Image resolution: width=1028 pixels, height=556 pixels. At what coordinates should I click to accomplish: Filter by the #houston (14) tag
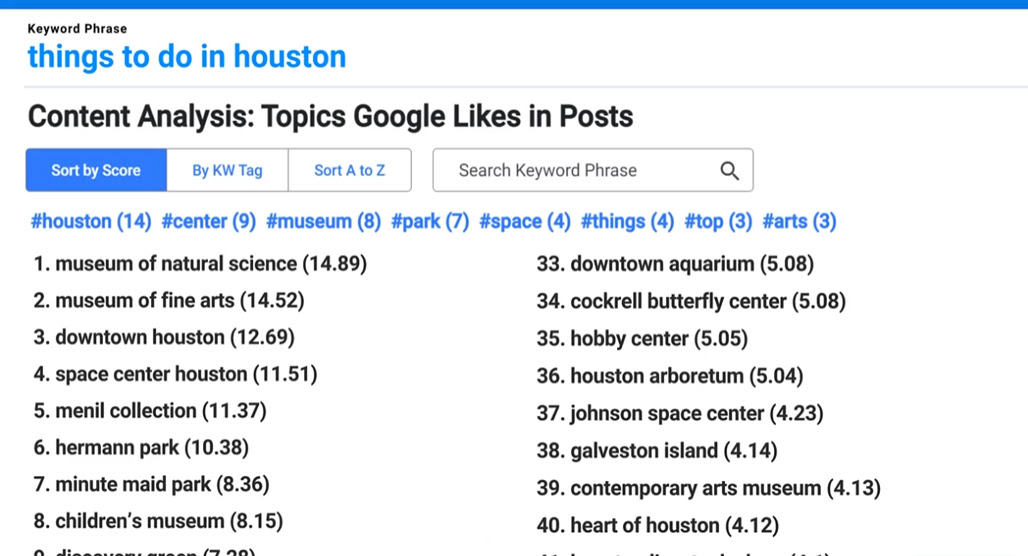click(x=91, y=222)
